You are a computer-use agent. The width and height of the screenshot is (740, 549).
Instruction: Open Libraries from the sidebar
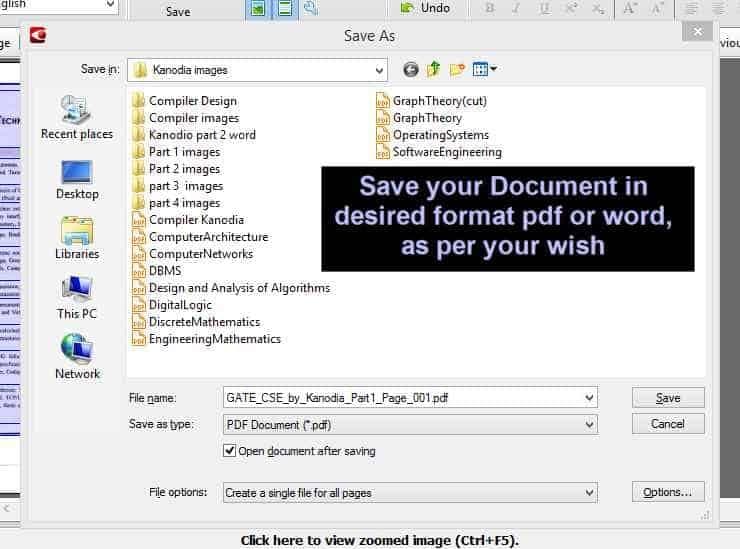77,238
